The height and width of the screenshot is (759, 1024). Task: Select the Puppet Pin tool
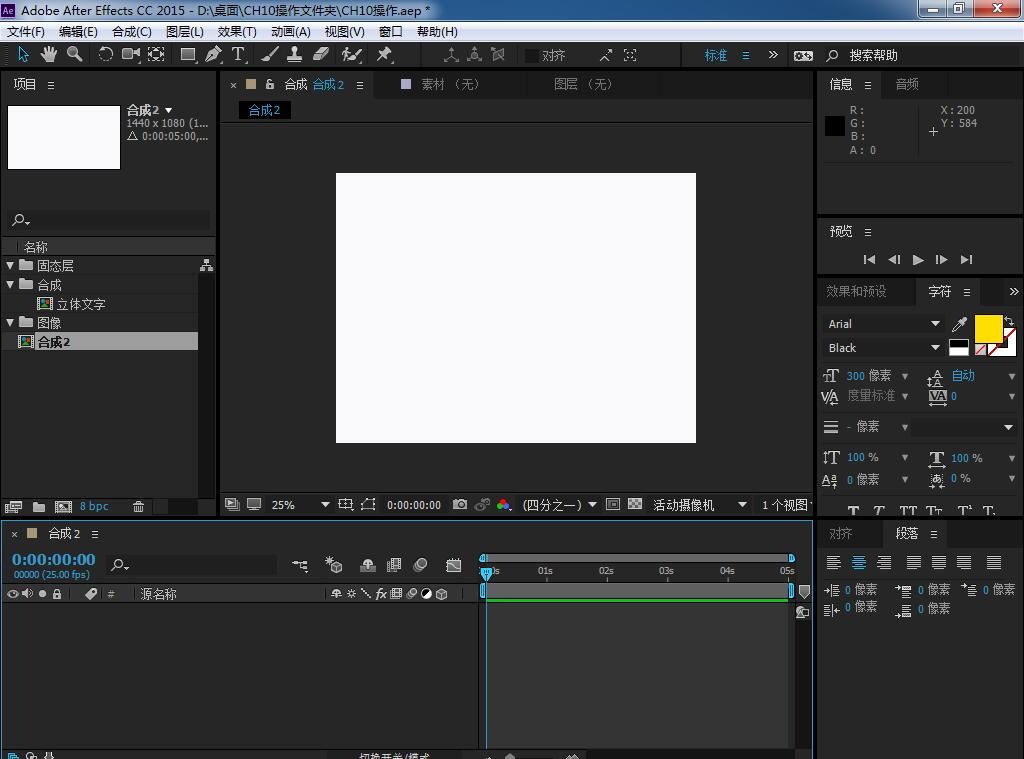(x=384, y=55)
